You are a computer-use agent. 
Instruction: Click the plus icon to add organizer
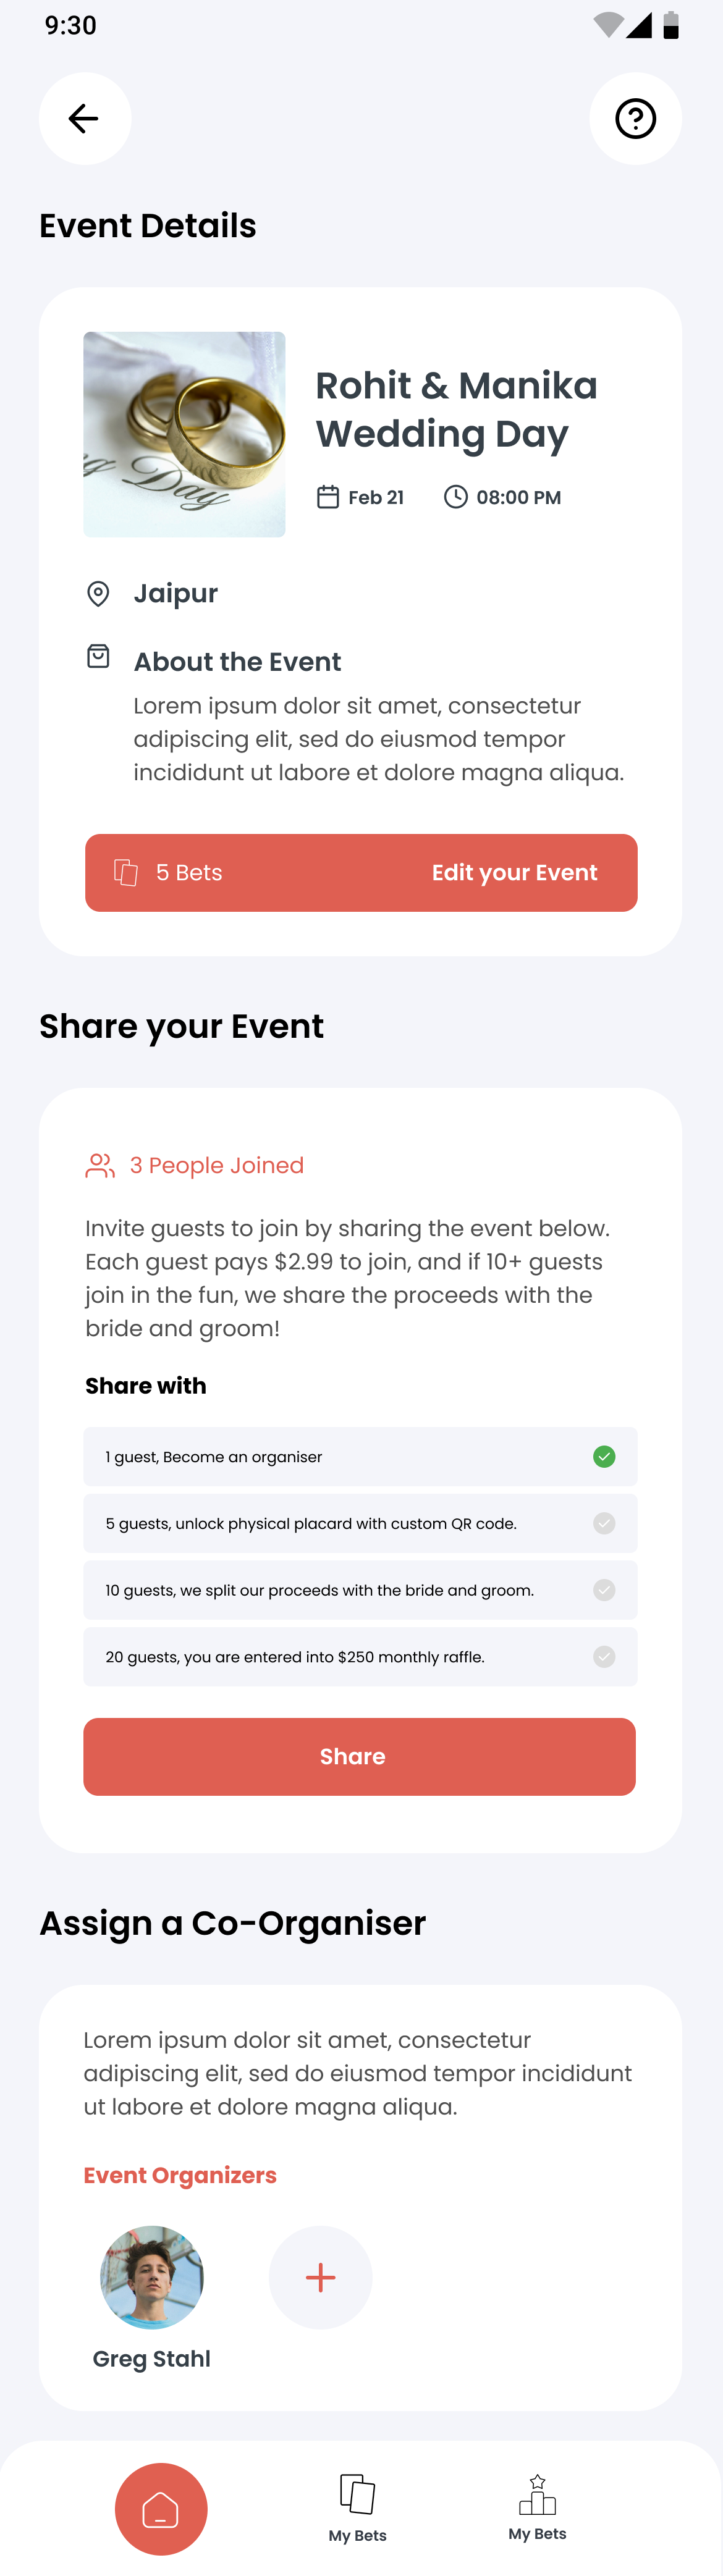(320, 2277)
